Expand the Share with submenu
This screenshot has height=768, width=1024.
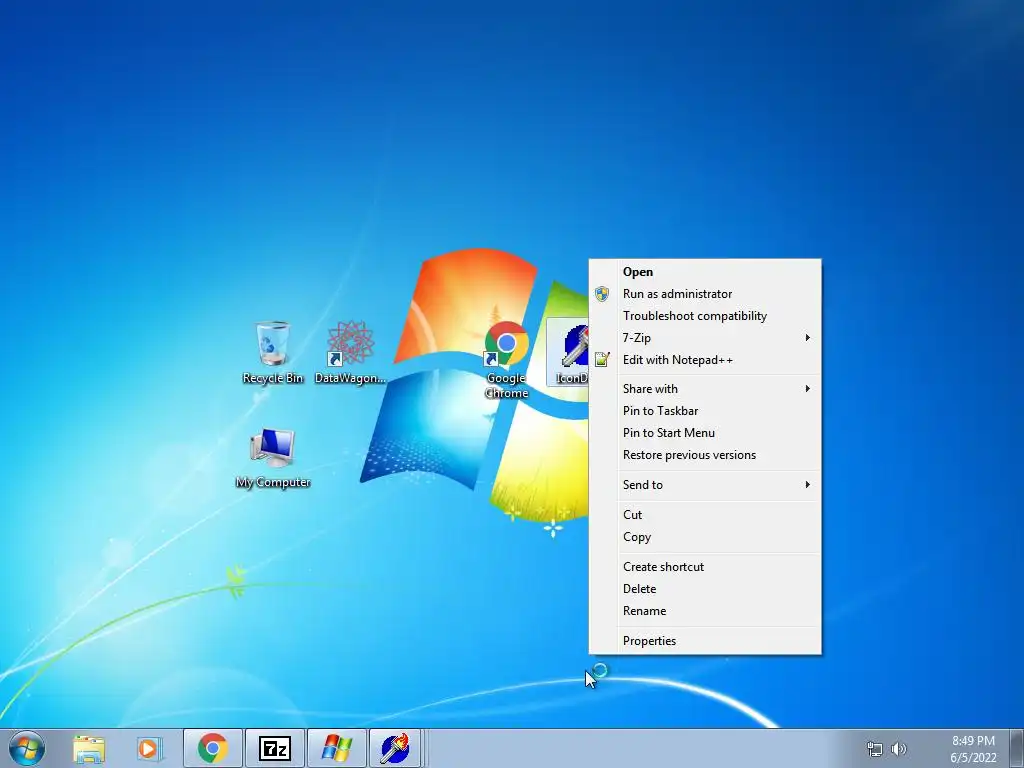(705, 389)
